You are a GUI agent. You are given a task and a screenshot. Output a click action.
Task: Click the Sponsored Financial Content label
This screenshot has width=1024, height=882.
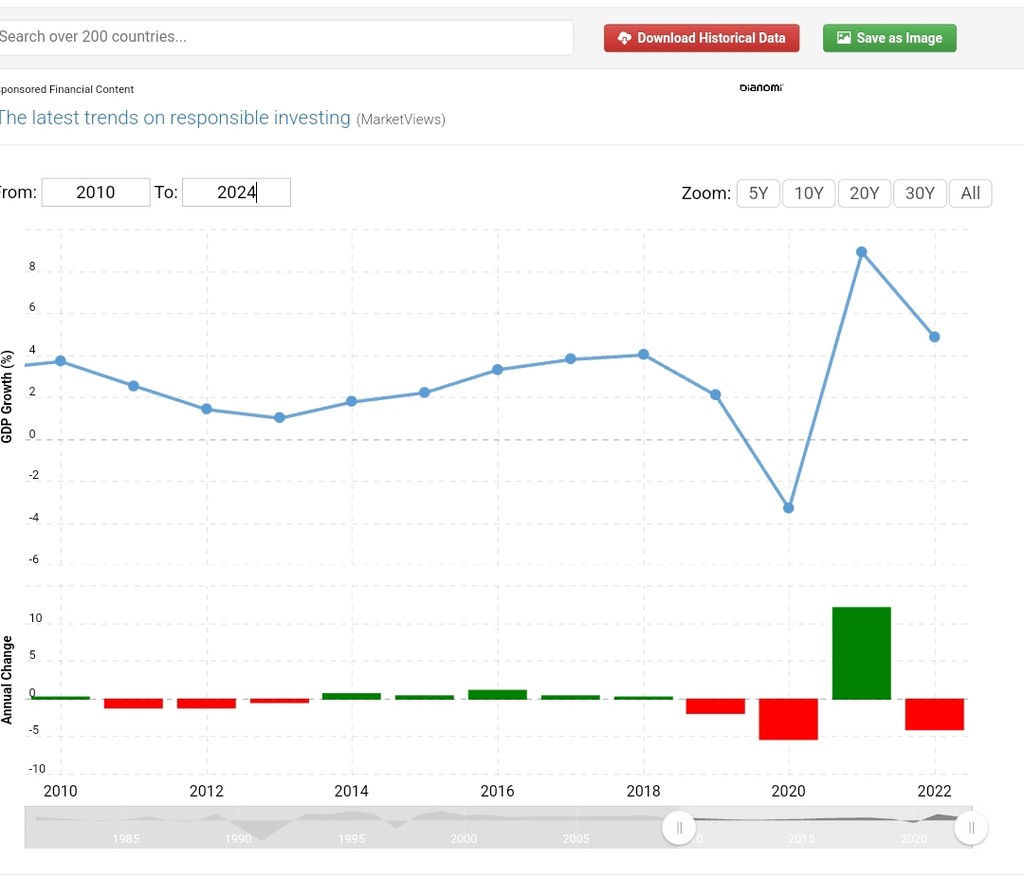coord(67,89)
